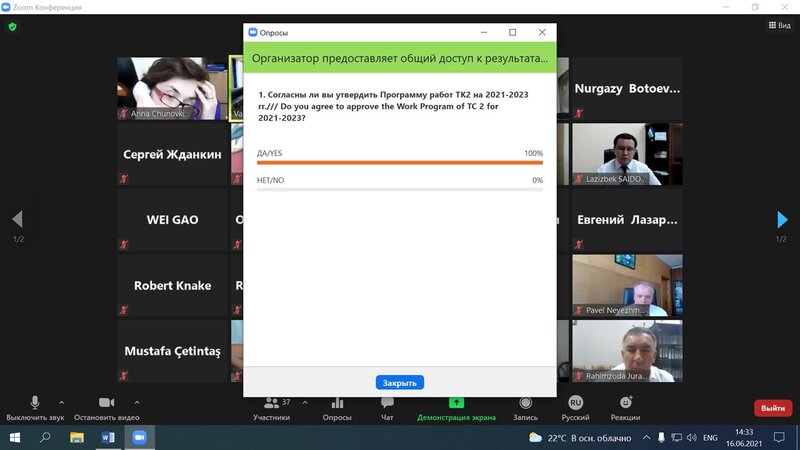Open the Polls (Опросы) toolbar icon
Screen dimensions: 800x450
pos(336,402)
